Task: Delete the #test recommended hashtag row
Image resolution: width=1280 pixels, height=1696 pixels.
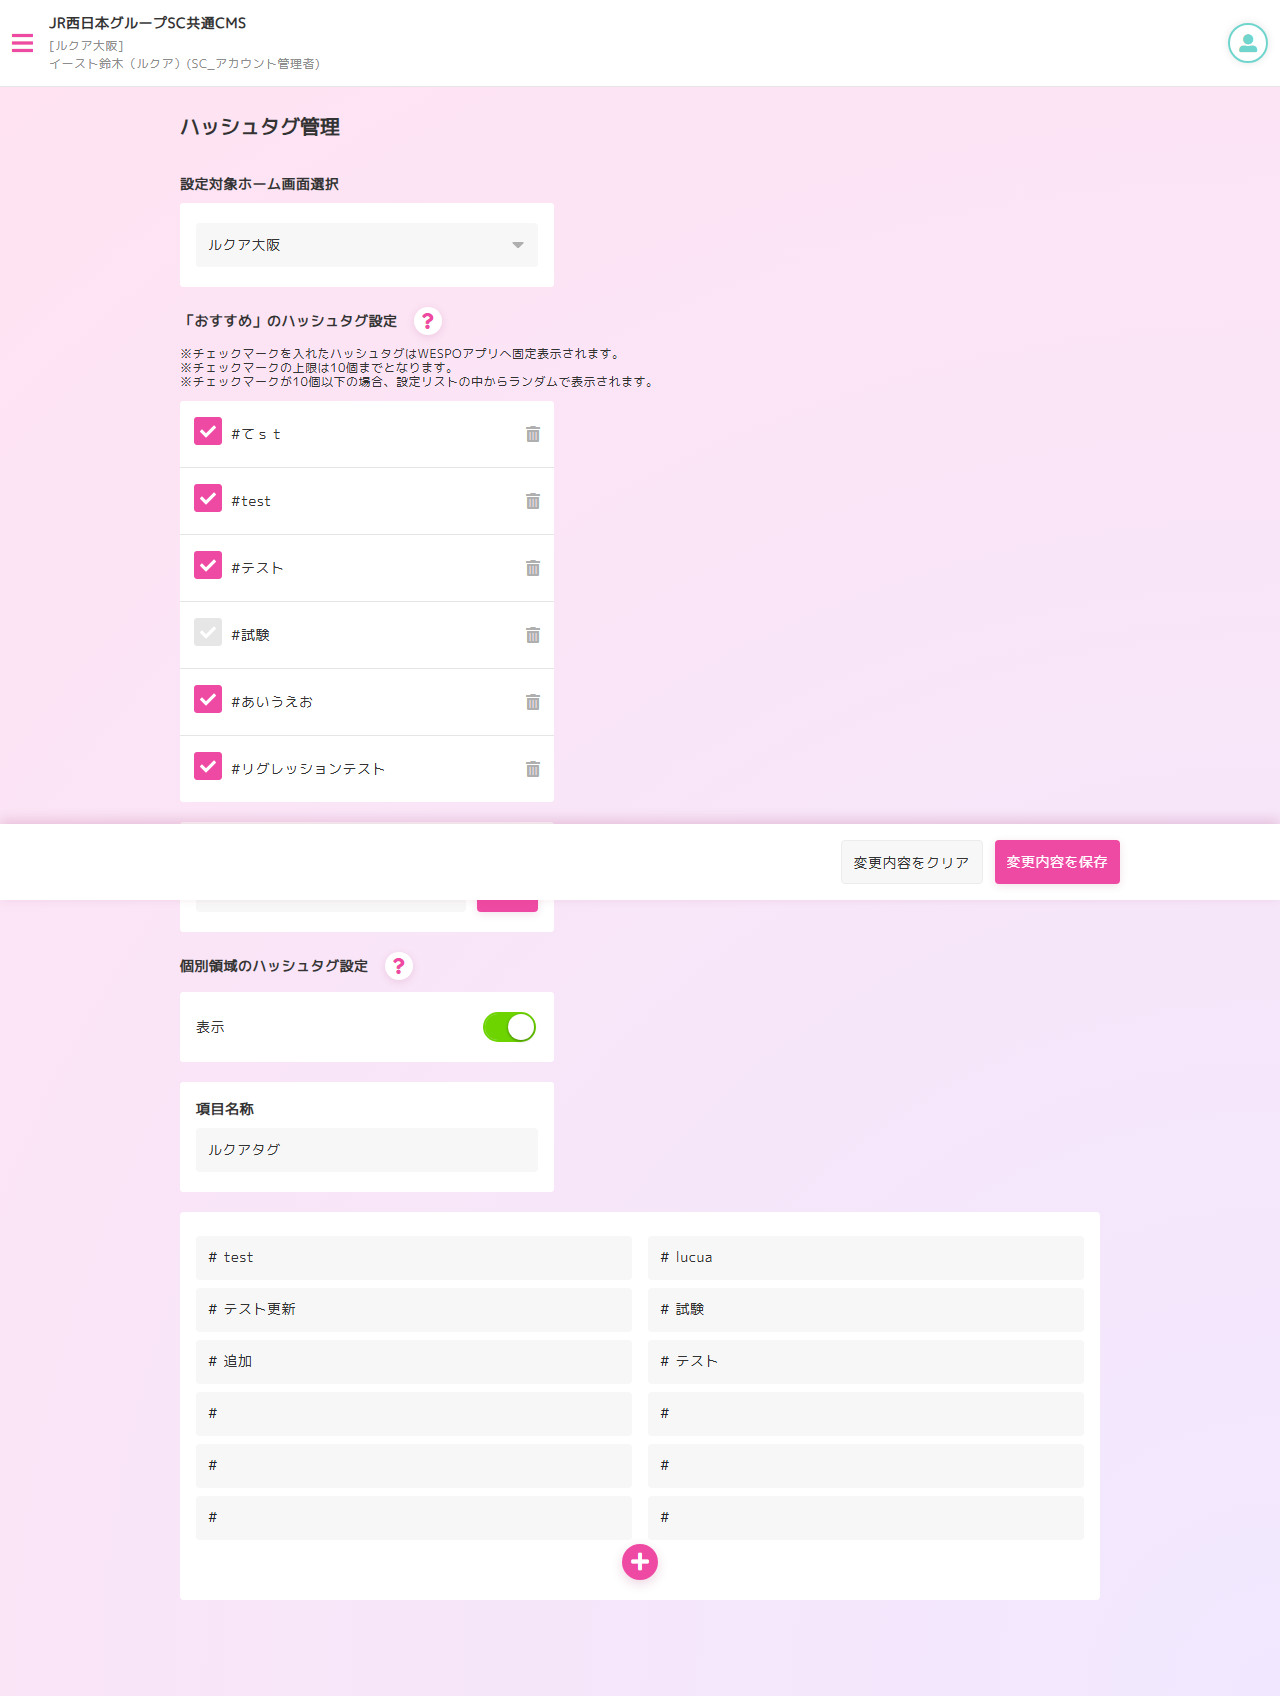Action: (x=533, y=501)
